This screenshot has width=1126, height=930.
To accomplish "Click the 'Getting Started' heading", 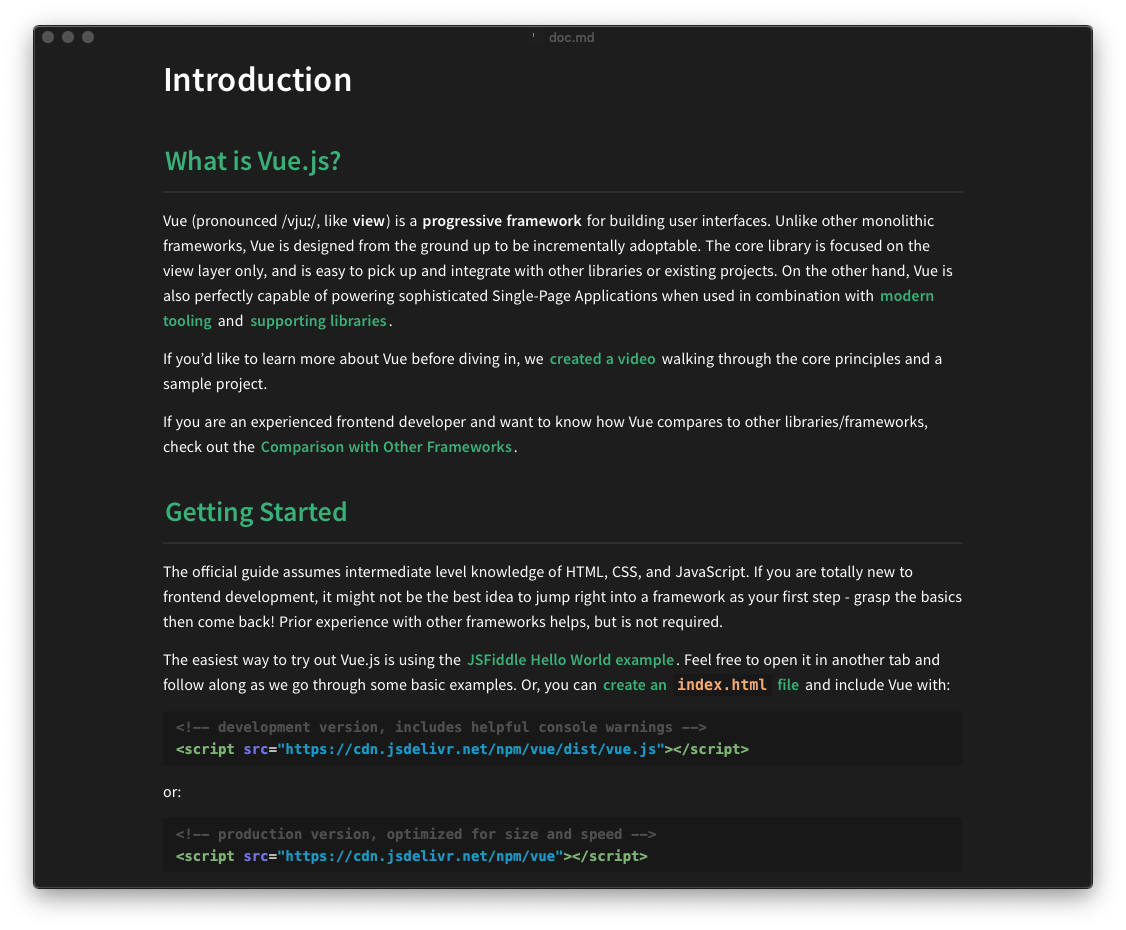I will [256, 512].
